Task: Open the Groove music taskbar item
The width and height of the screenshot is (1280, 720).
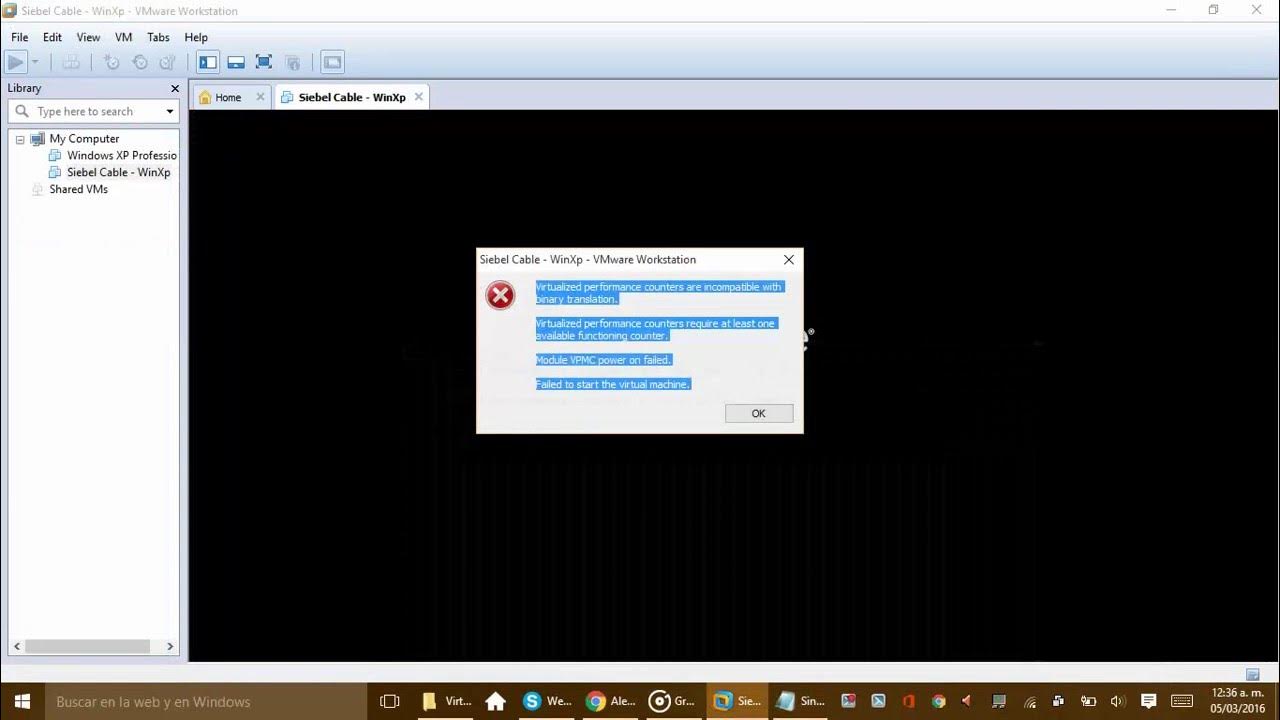Action: [x=673, y=701]
